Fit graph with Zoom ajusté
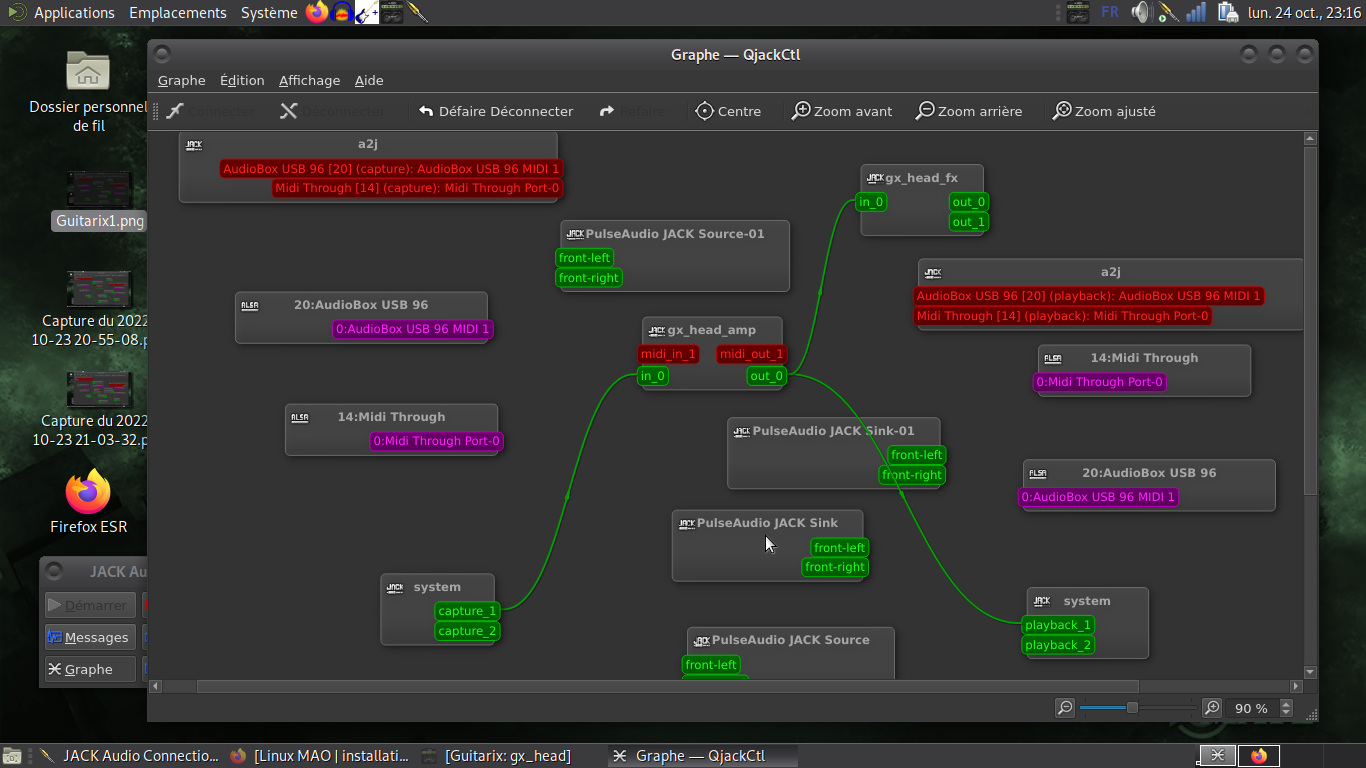The height and width of the screenshot is (768, 1366). tap(1104, 111)
